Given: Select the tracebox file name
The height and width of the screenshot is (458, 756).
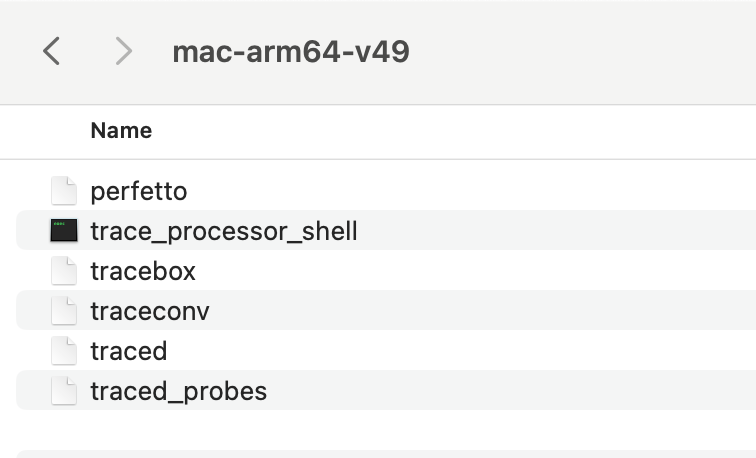Looking at the screenshot, I should [143, 271].
